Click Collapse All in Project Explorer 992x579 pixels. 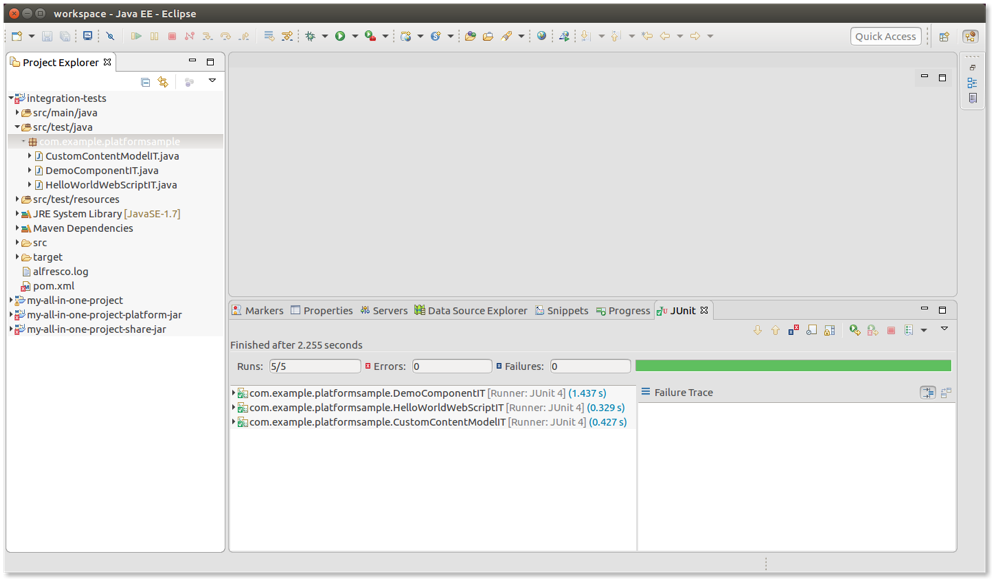pyautogui.click(x=146, y=82)
